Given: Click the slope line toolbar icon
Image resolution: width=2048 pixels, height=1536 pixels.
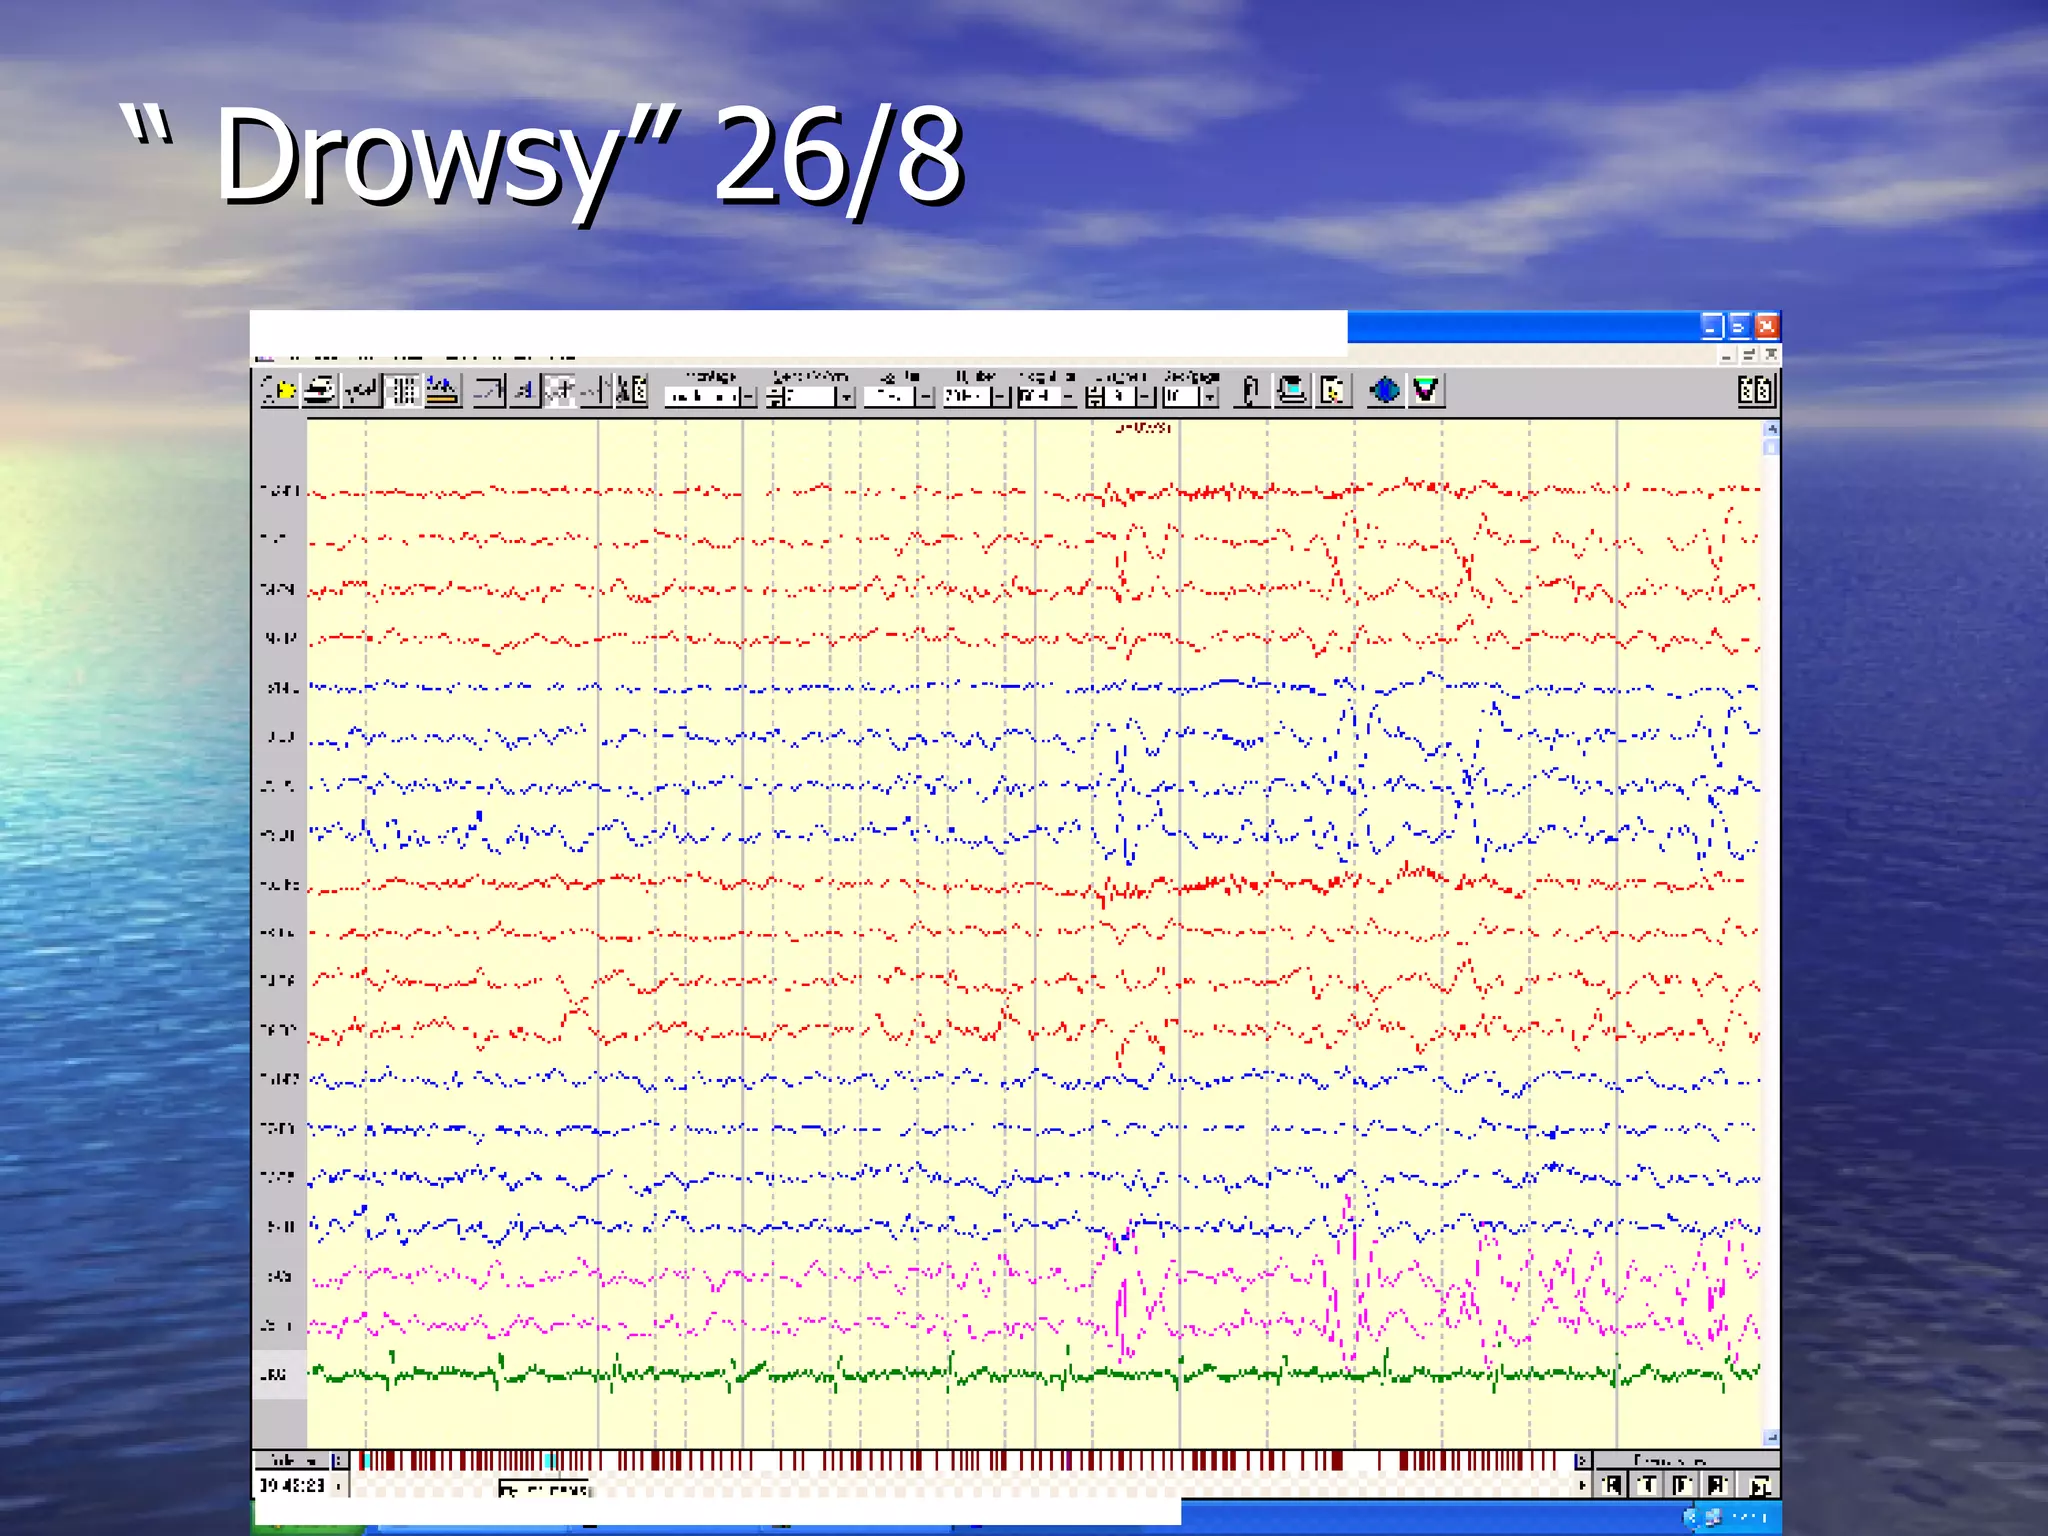Looking at the screenshot, I should pos(489,390).
